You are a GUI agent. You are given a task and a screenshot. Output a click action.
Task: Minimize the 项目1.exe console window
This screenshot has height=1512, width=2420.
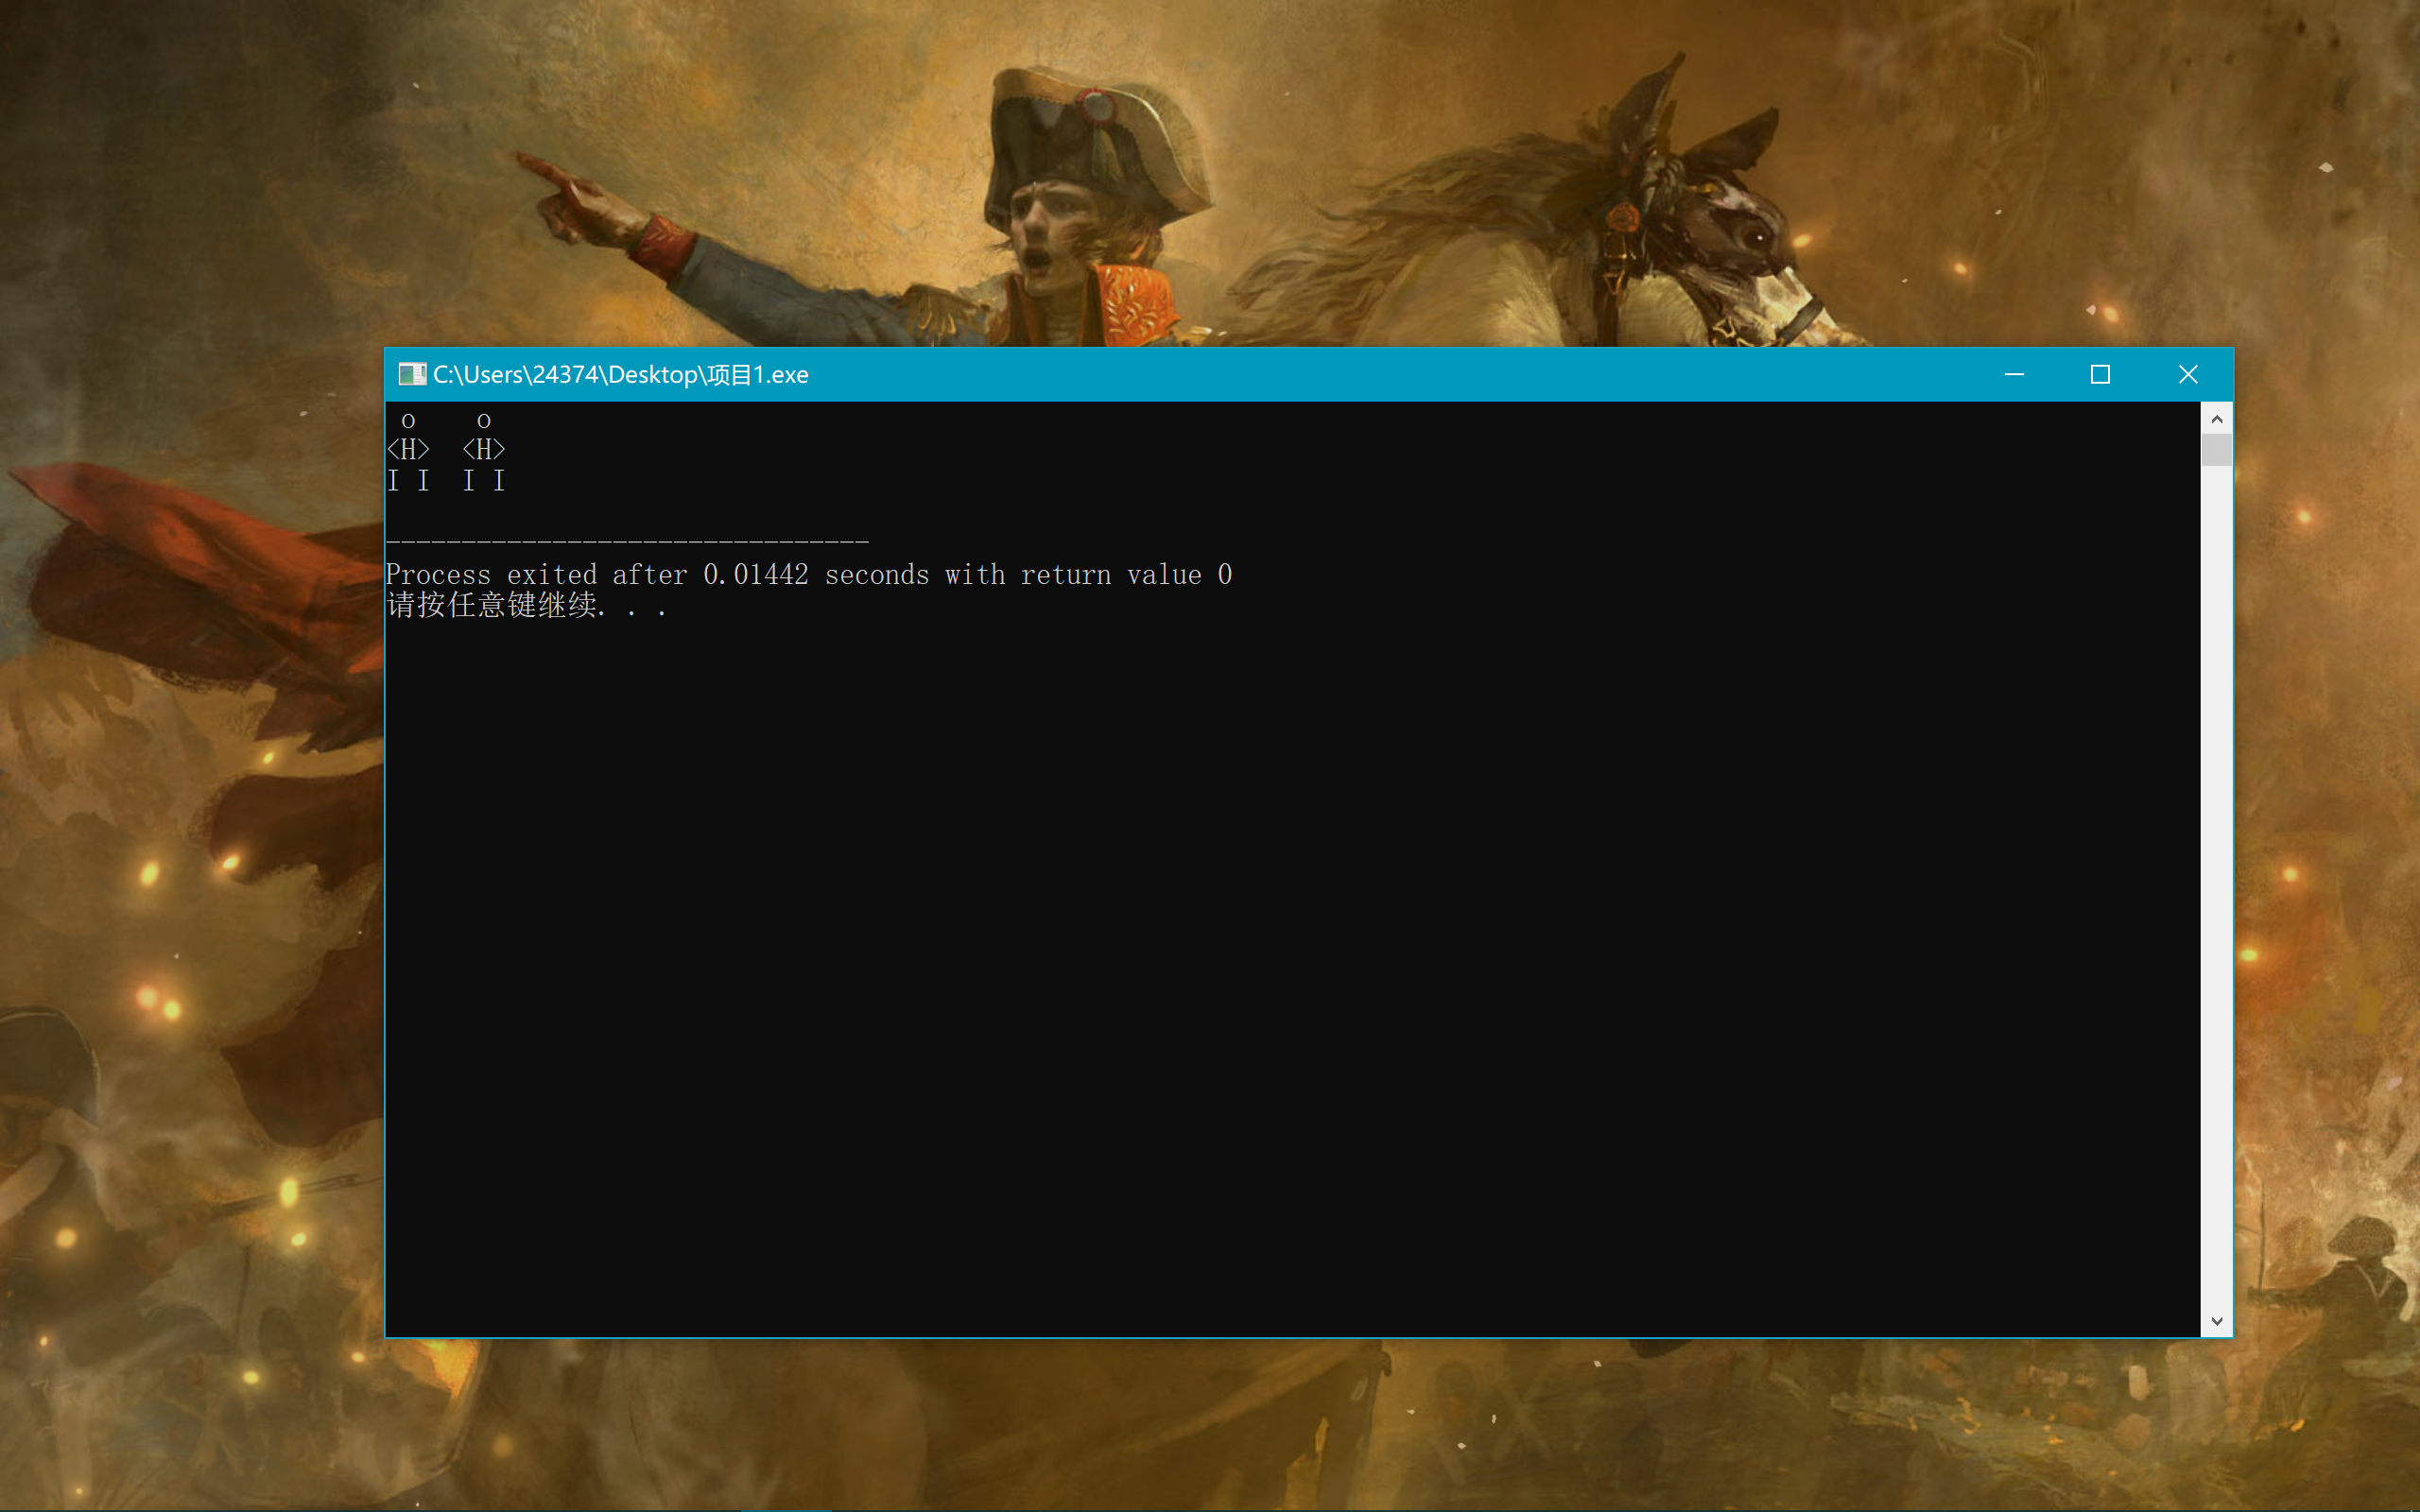(x=2014, y=374)
